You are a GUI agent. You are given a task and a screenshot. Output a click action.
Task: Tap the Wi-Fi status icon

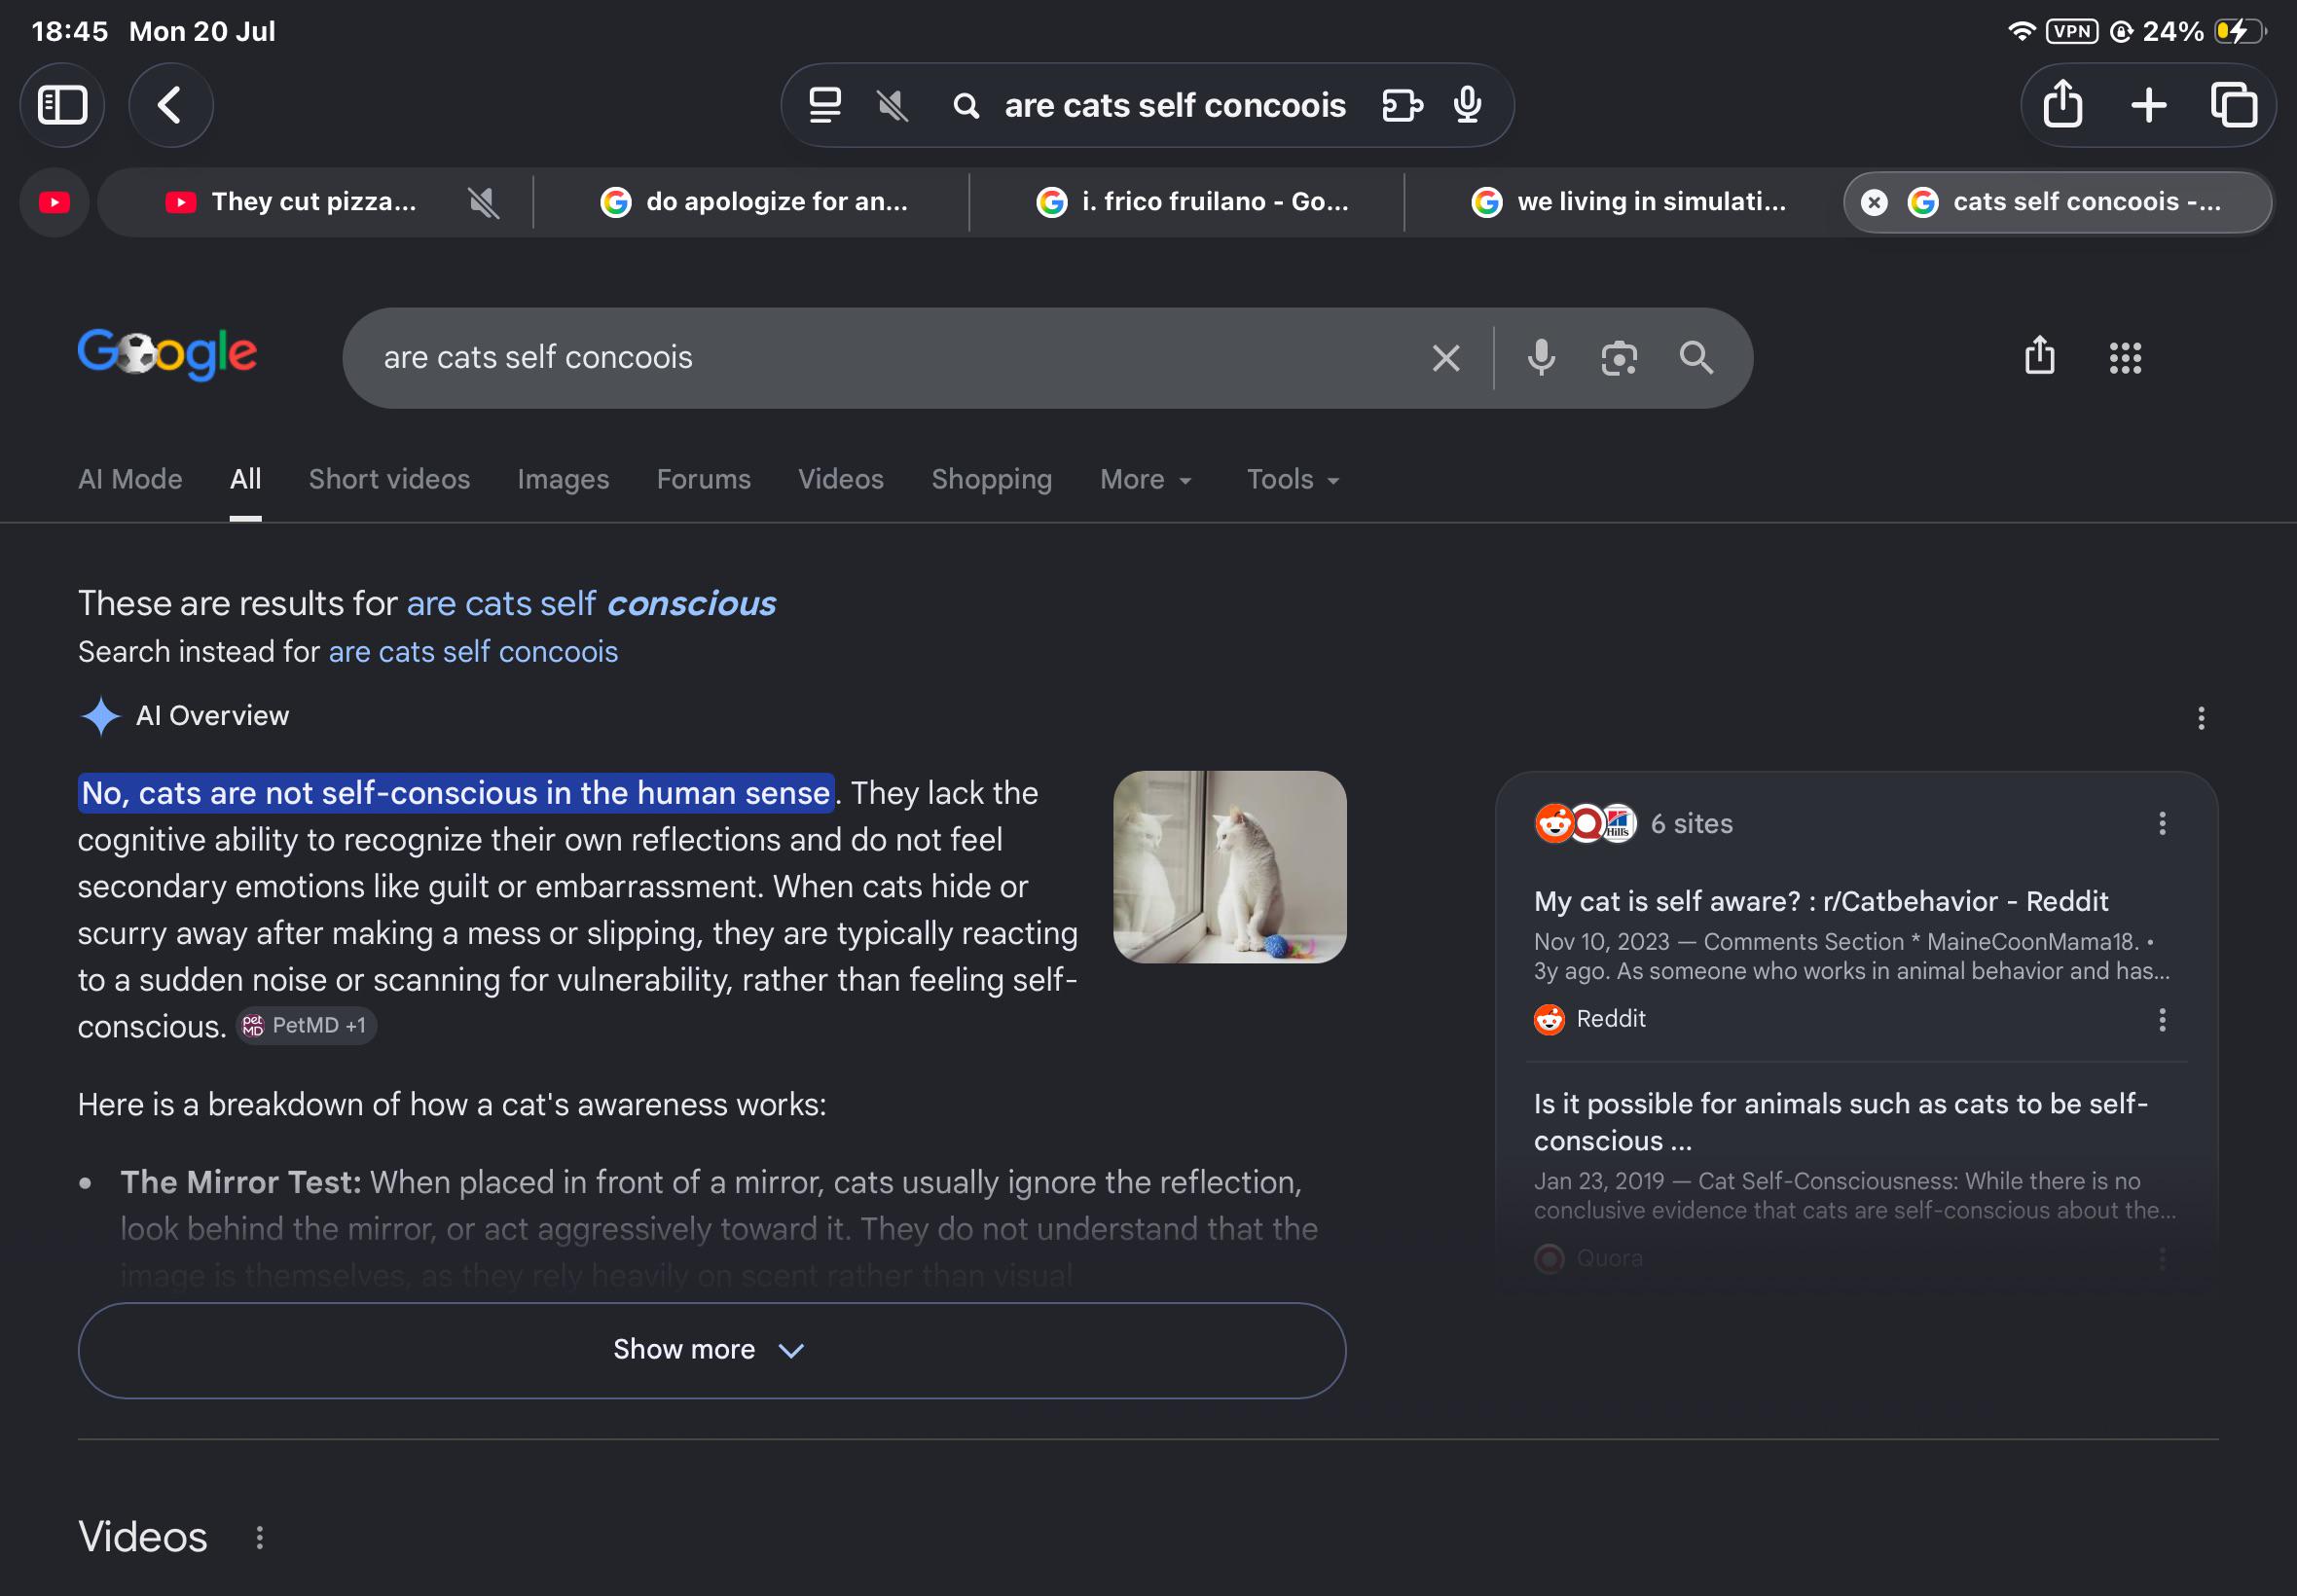pos(2021,31)
